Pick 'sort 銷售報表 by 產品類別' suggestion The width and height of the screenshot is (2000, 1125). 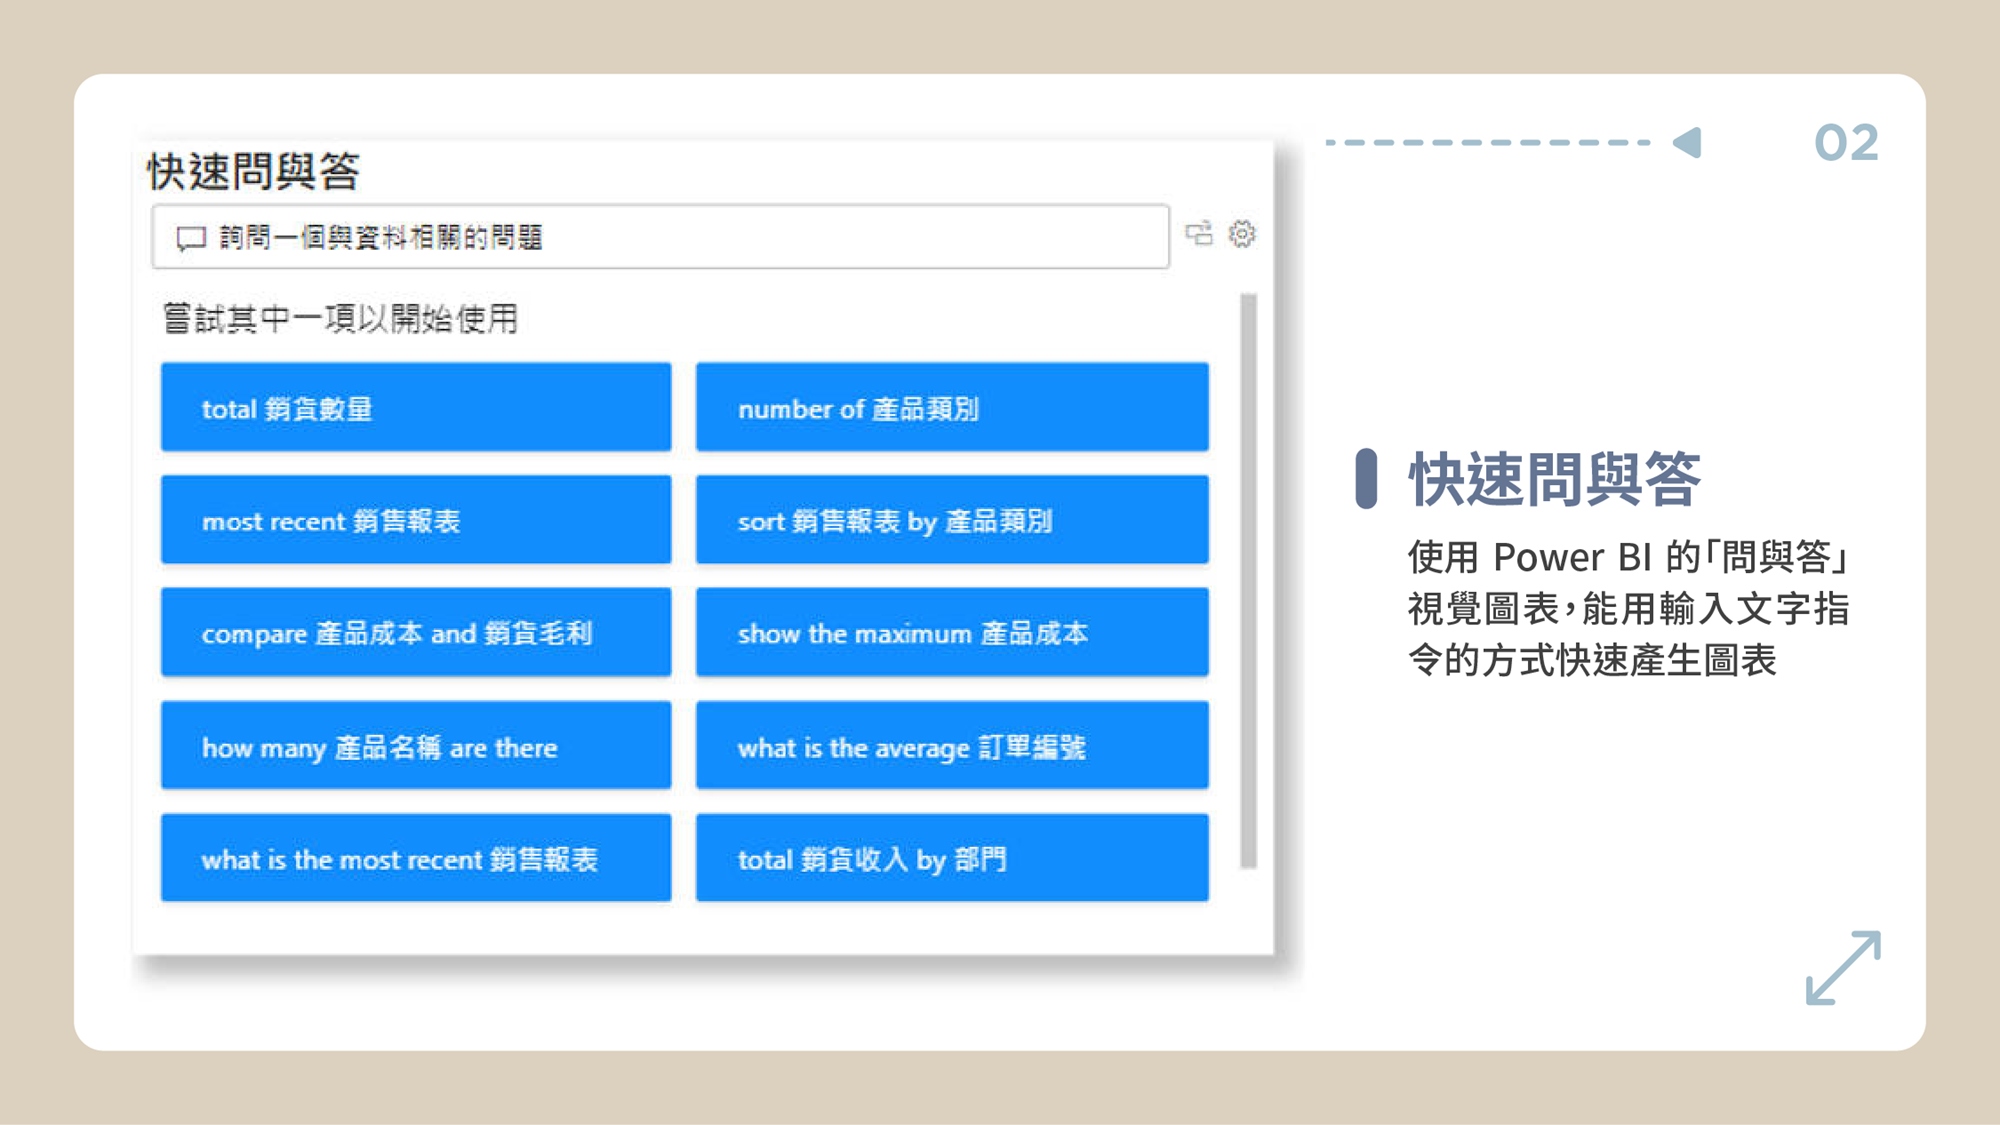pos(952,520)
